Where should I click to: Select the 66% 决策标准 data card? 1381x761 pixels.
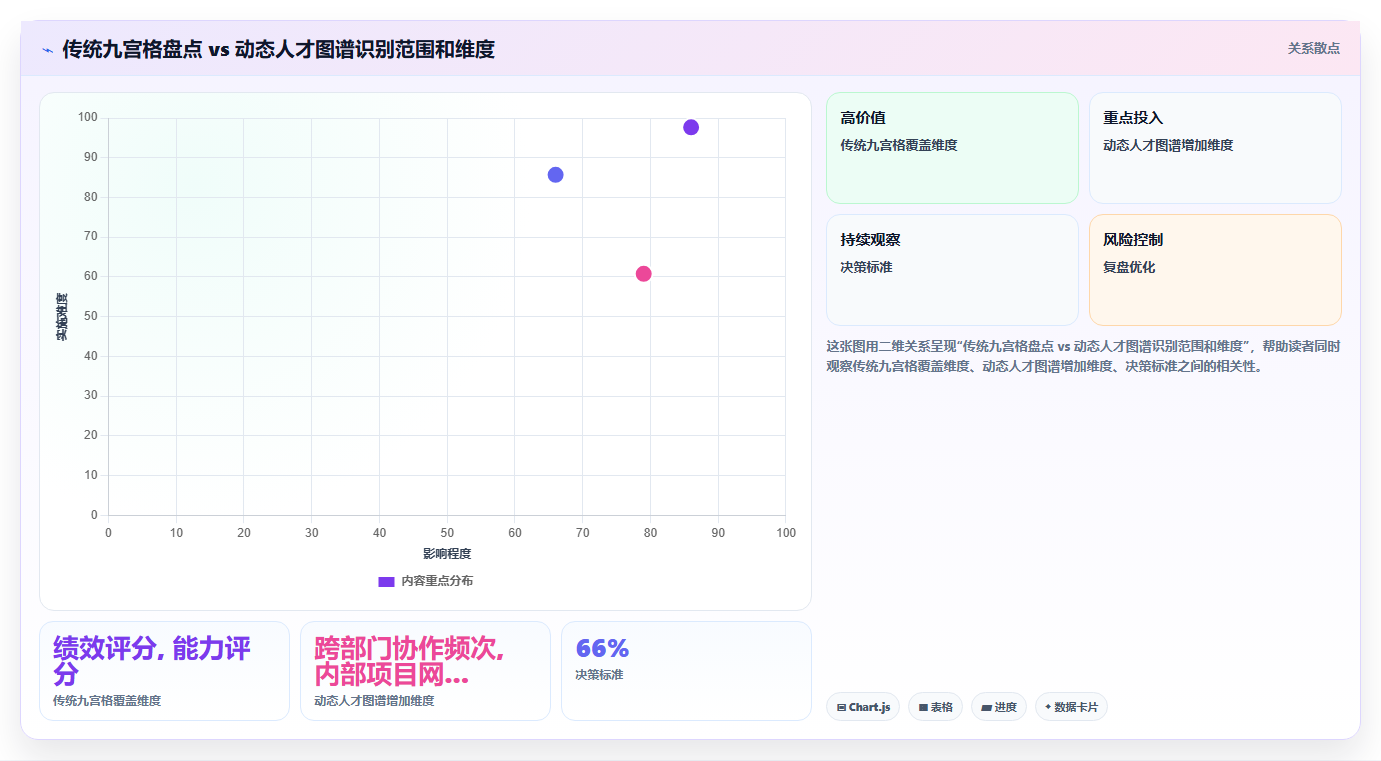pos(686,671)
